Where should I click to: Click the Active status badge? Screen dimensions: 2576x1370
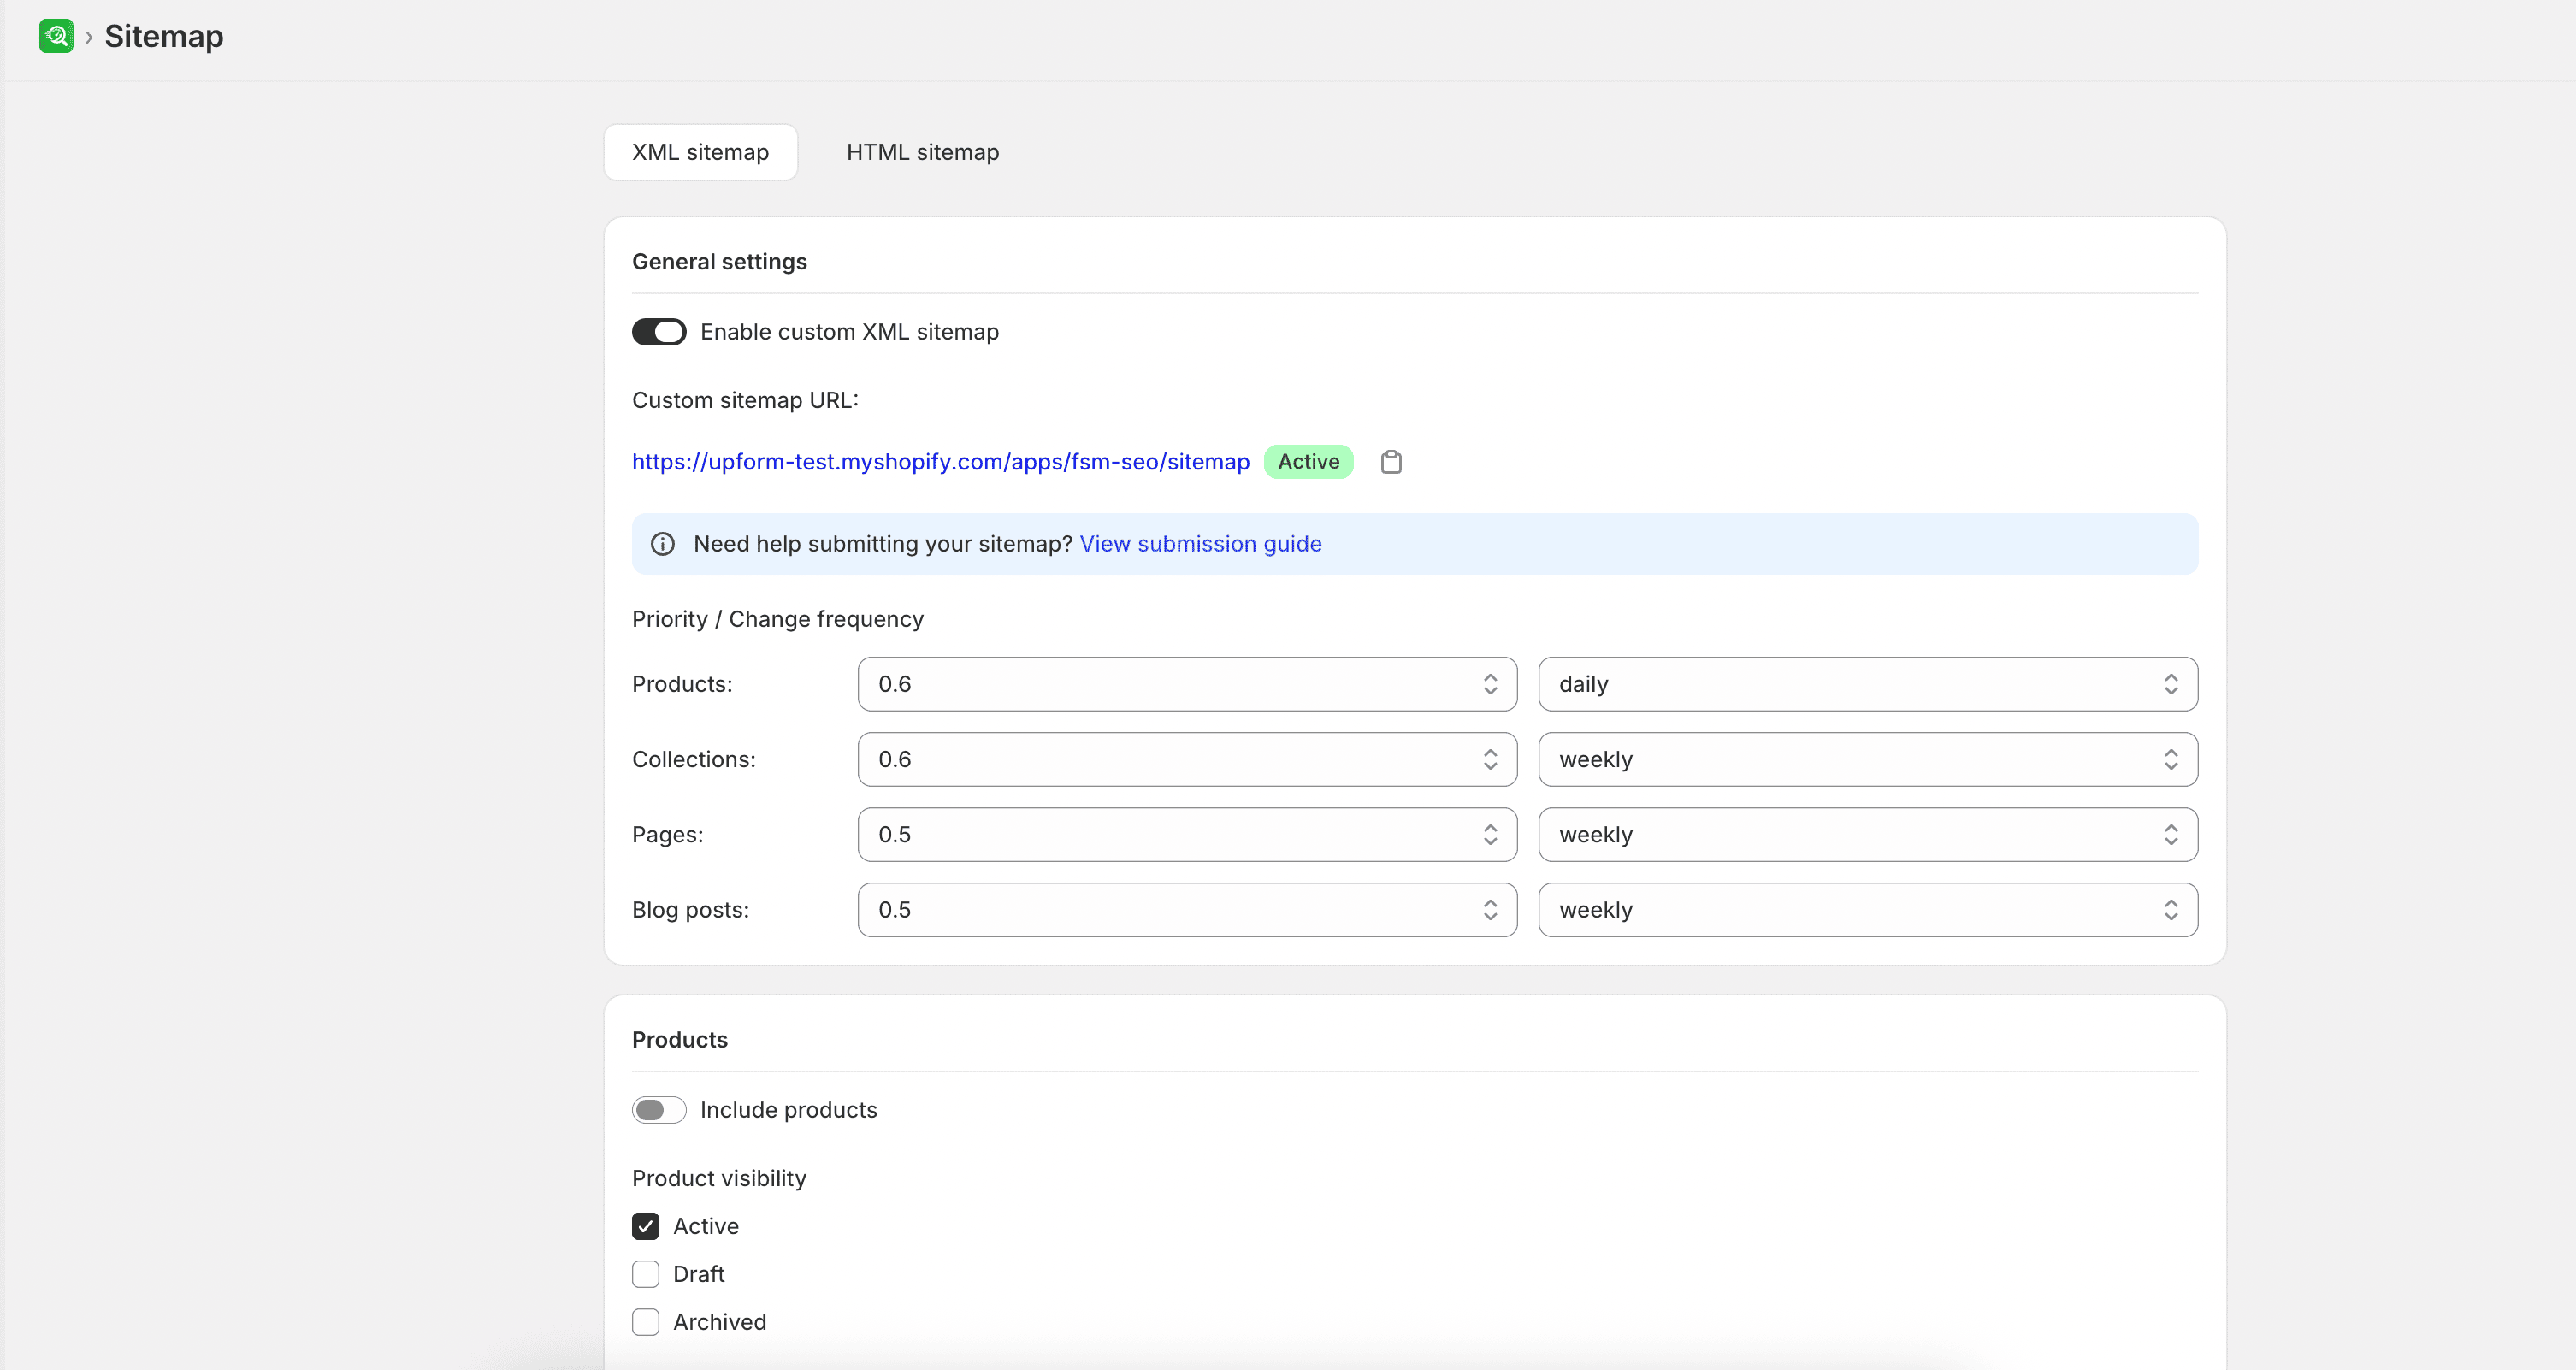coord(1308,462)
